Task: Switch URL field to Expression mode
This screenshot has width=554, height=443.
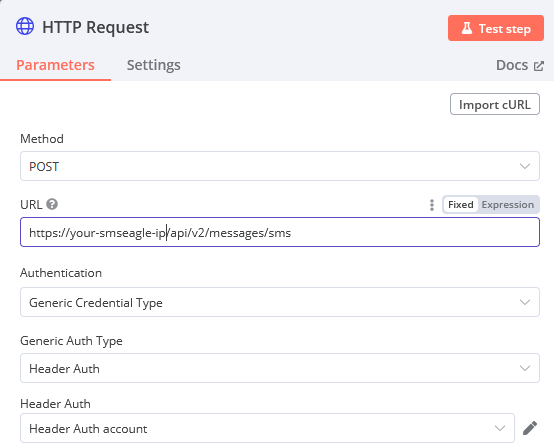Action: [x=507, y=205]
